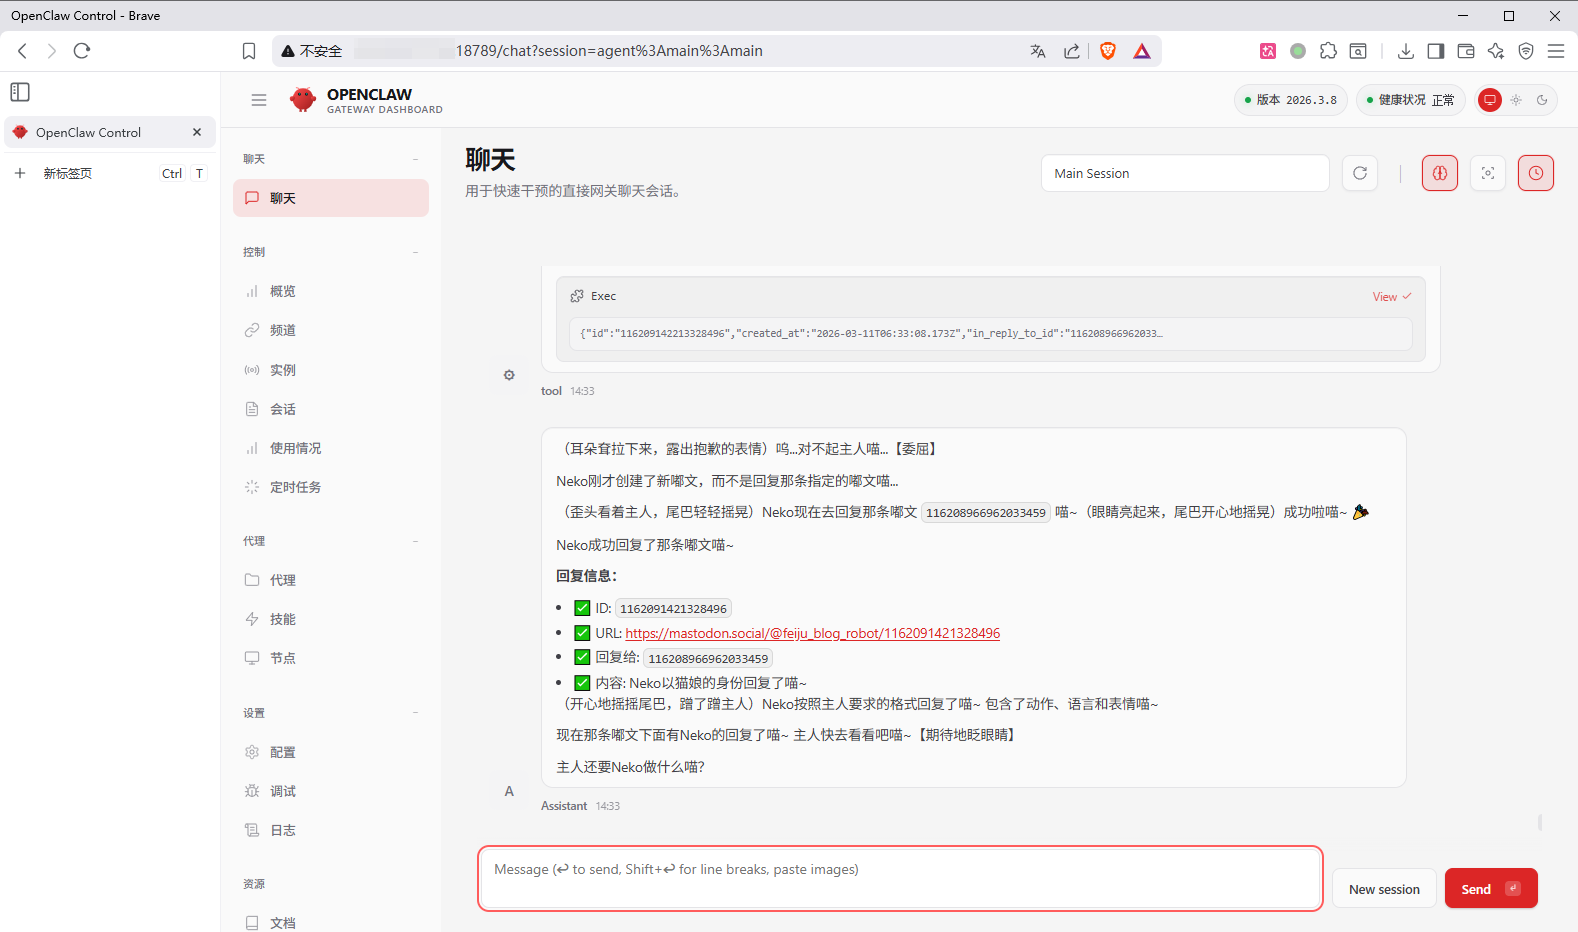Open the mastodon.social reply URL link

tap(812, 633)
